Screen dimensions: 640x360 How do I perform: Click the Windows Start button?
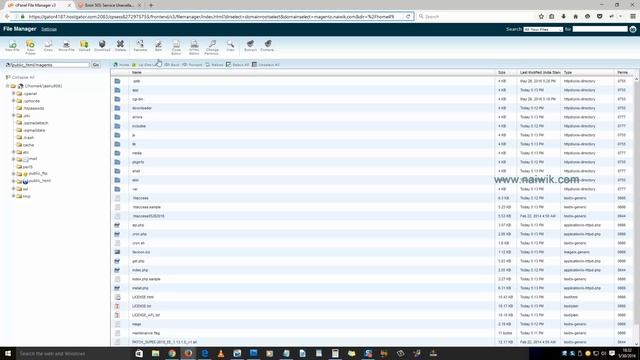point(8,353)
